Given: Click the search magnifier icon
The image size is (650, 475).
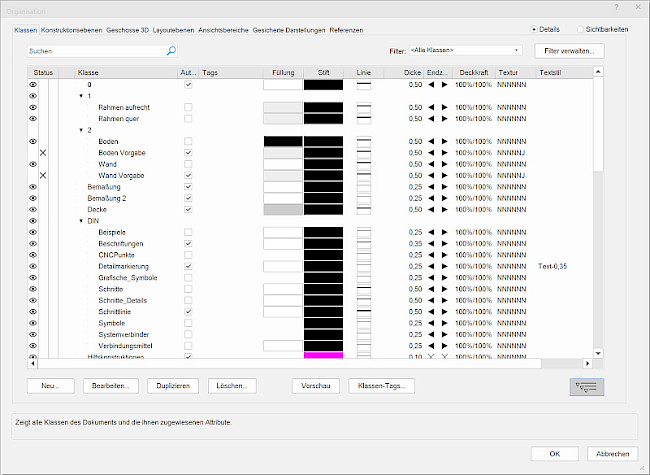Looking at the screenshot, I should (x=171, y=50).
